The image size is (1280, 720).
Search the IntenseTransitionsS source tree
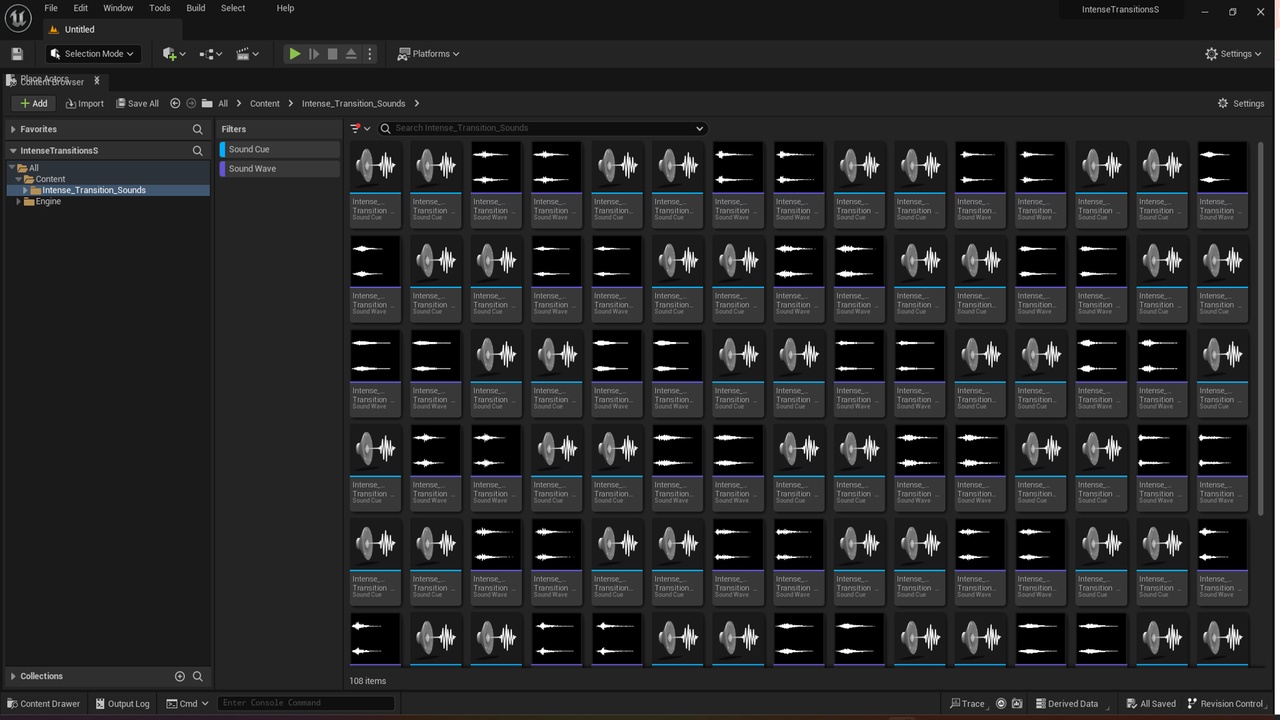click(x=198, y=151)
